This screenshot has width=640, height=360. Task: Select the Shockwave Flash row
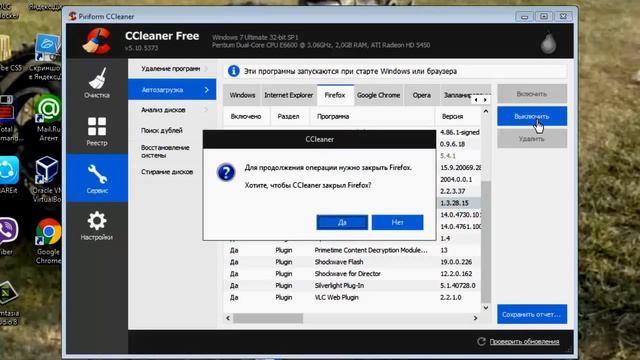[352, 262]
